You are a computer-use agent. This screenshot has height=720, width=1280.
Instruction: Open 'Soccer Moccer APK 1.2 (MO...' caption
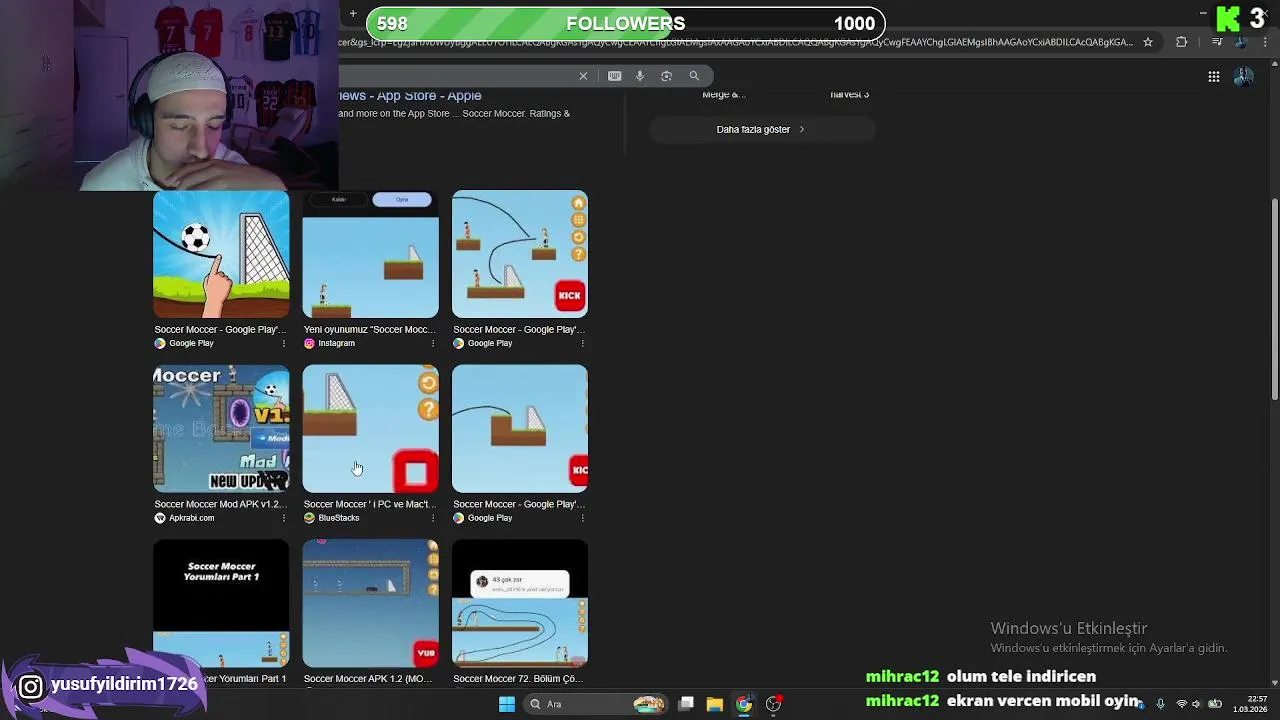368,679
